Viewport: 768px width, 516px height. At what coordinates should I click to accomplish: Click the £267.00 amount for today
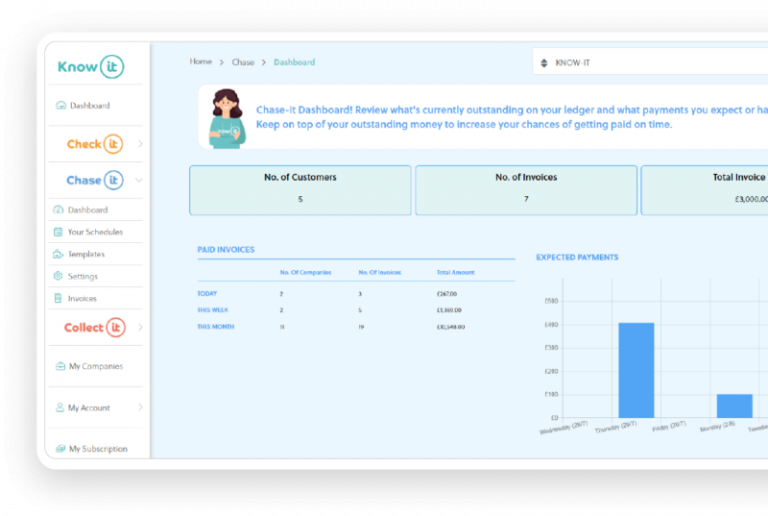point(447,294)
